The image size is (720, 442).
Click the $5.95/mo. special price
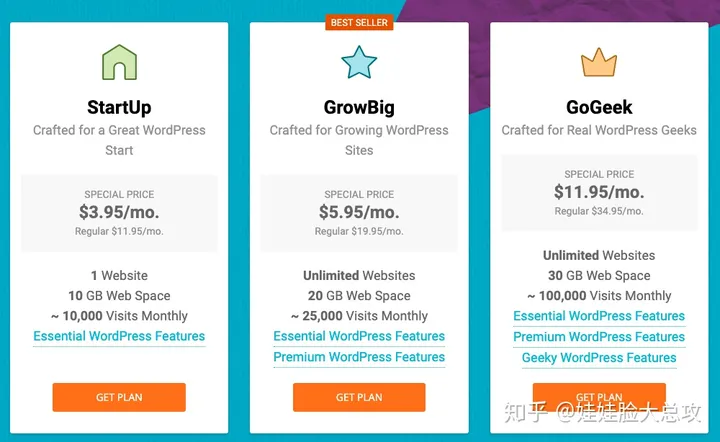click(359, 212)
